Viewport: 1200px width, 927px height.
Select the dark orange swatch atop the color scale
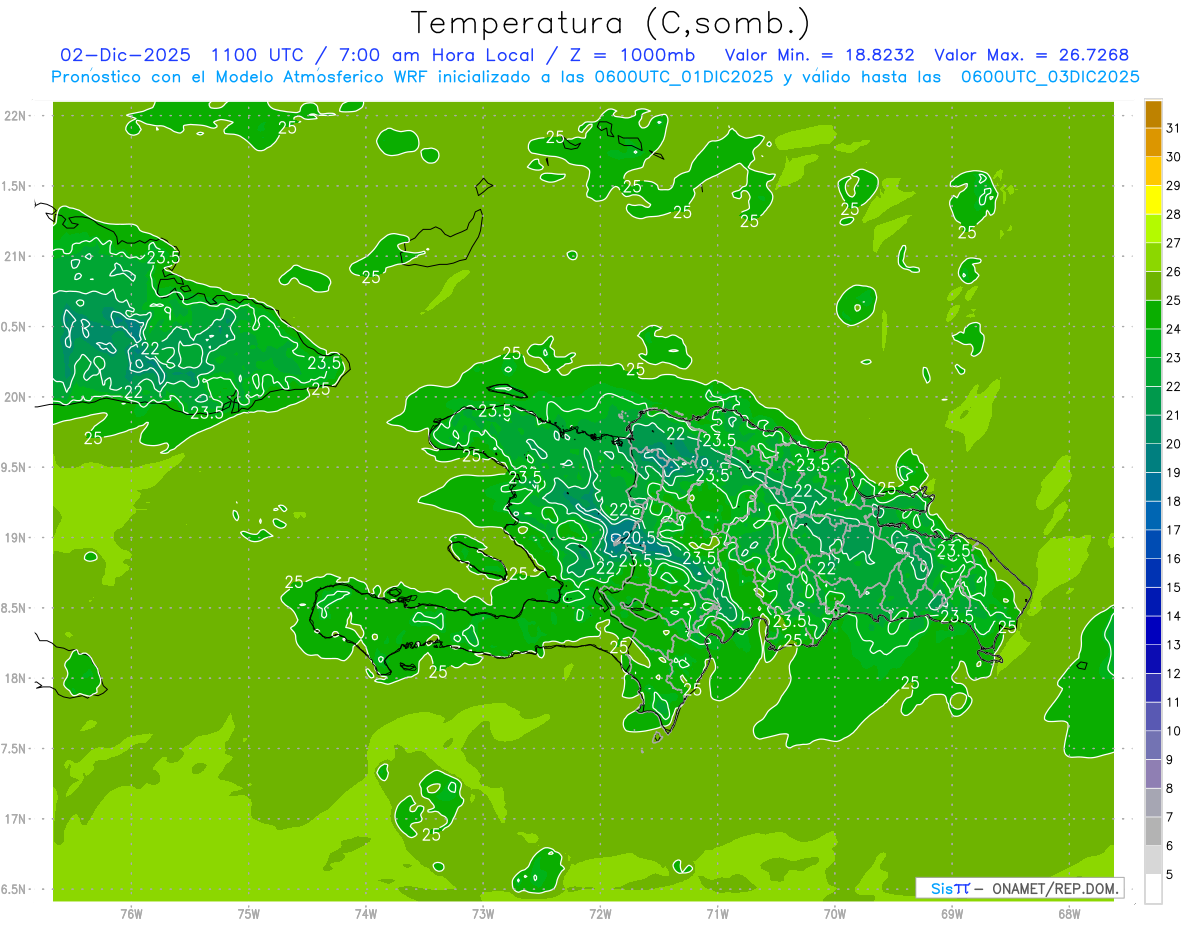[x=1153, y=114]
